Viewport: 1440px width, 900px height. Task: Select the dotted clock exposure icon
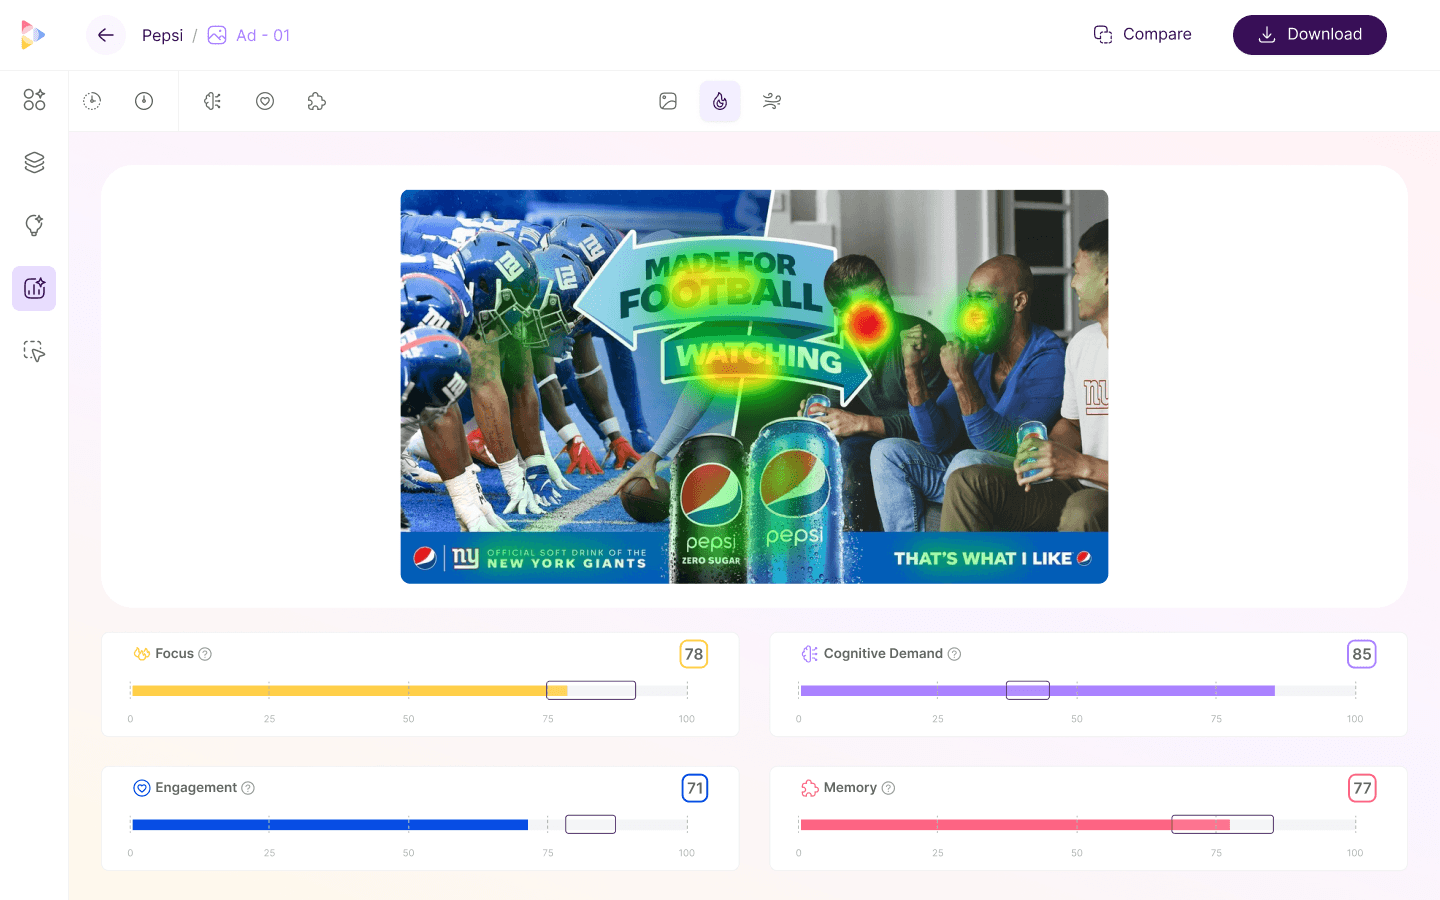coord(92,100)
